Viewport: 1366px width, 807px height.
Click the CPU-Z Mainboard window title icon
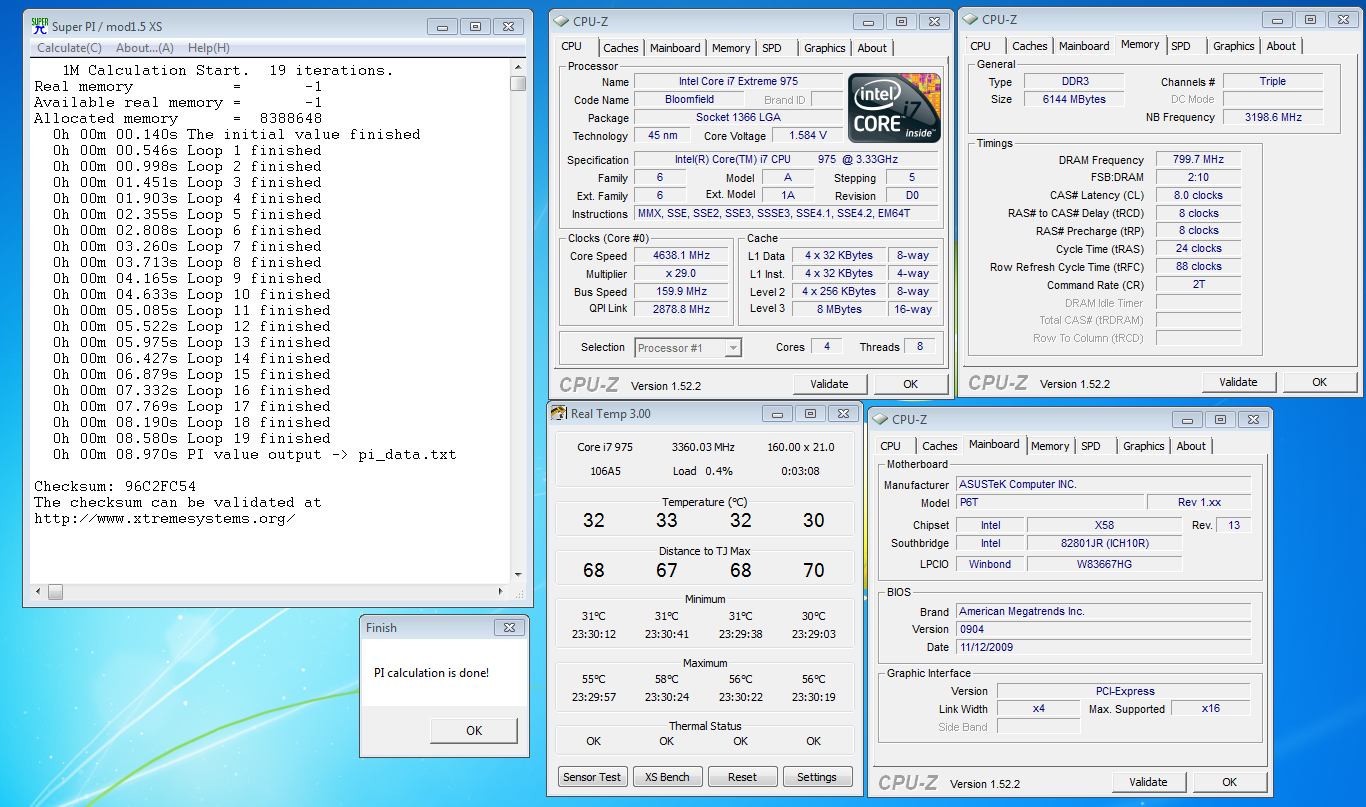click(x=881, y=419)
